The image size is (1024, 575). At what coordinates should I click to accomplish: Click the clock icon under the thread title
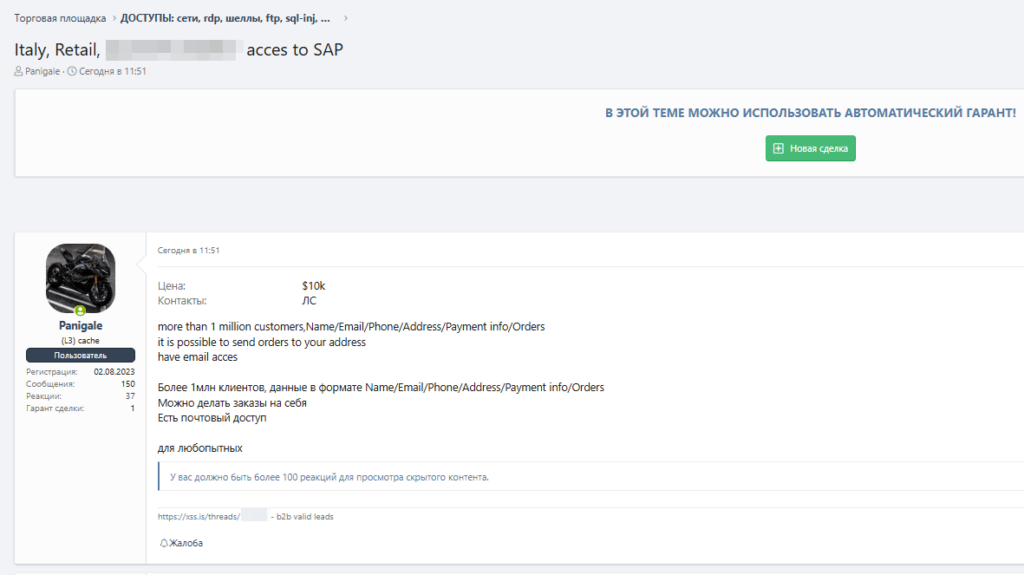click(71, 71)
